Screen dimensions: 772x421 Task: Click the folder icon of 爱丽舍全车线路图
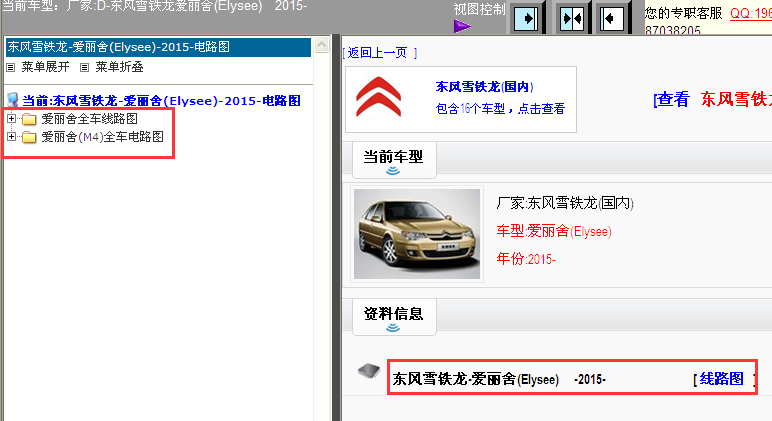(29, 119)
